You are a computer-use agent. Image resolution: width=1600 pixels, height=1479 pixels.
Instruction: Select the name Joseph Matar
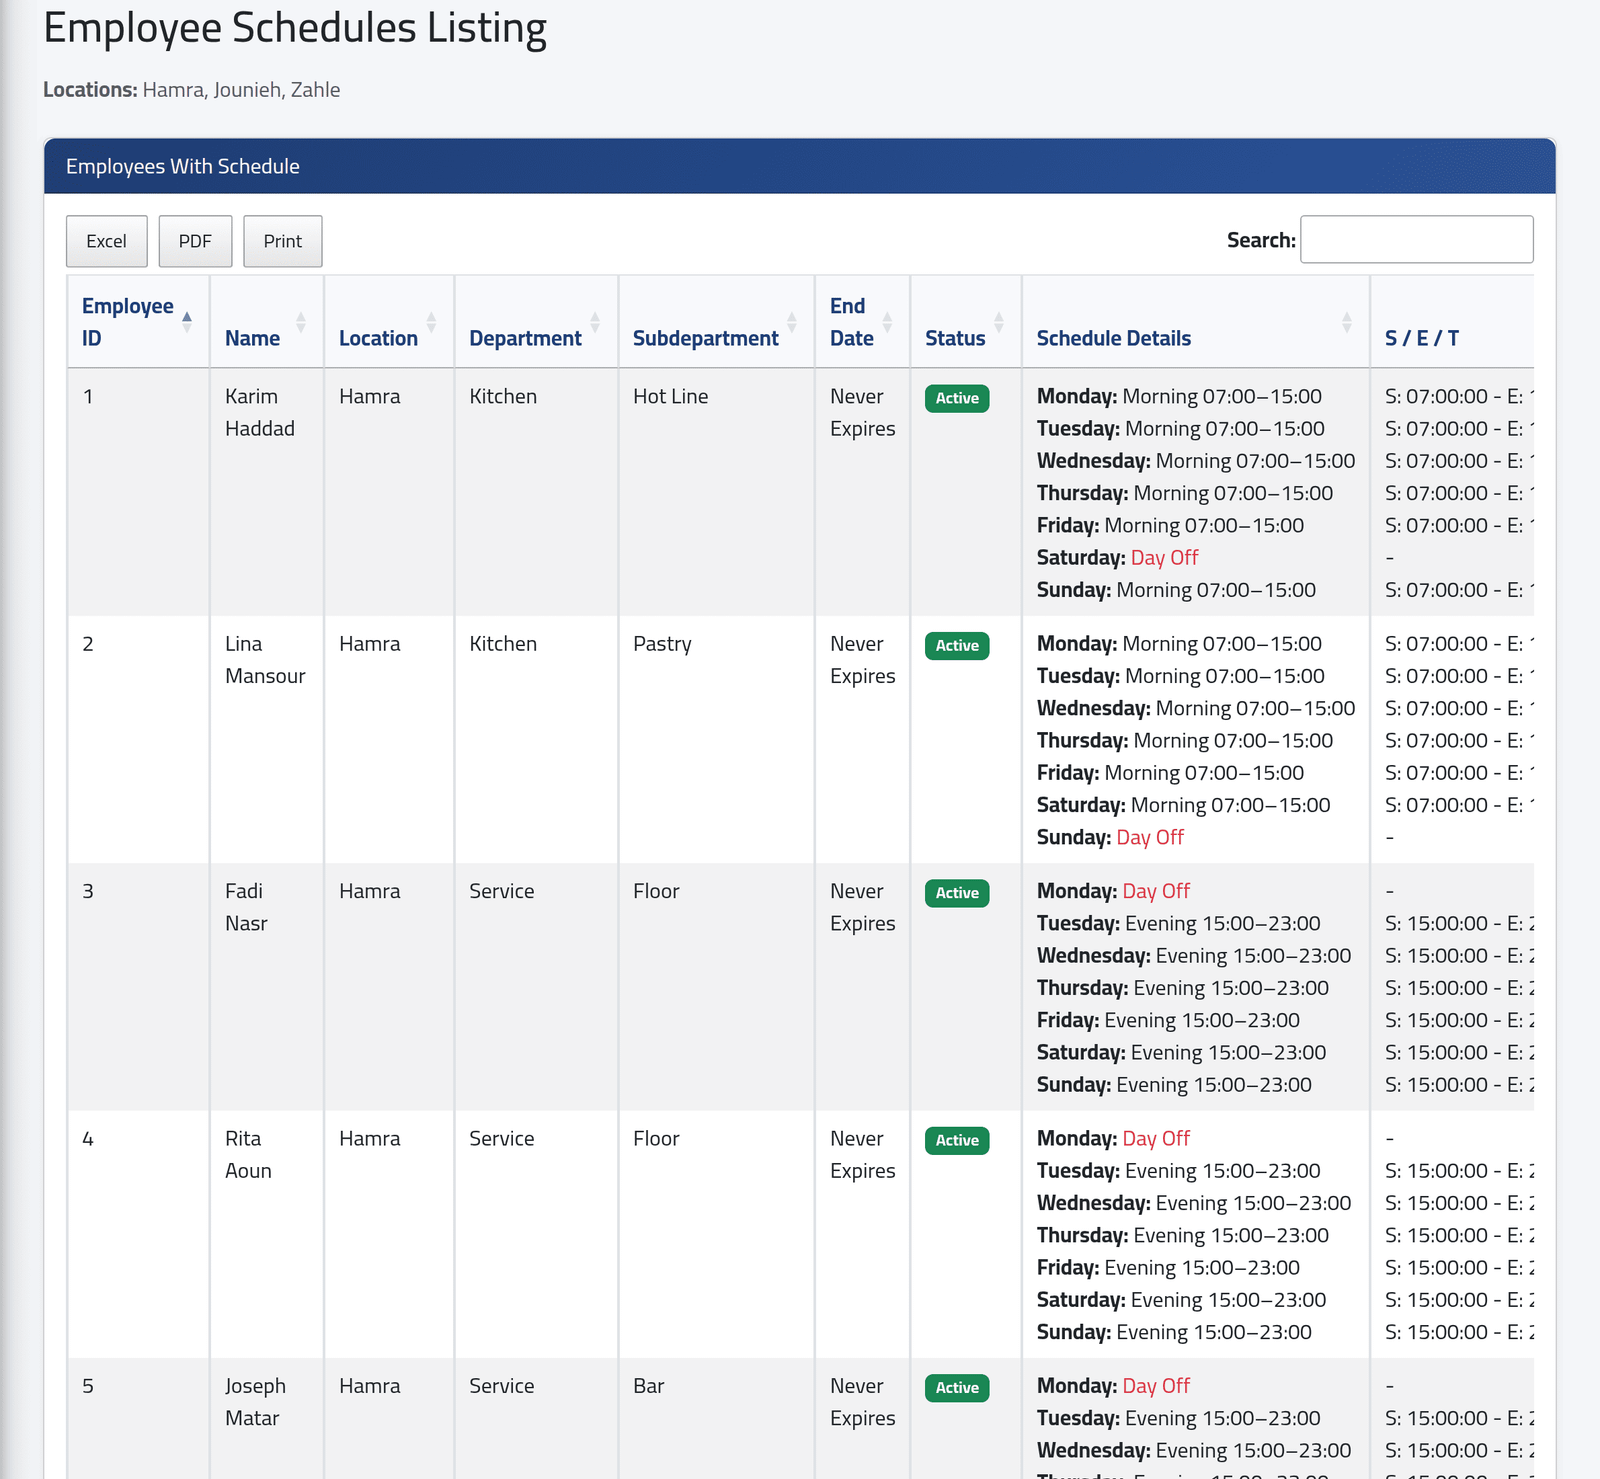pyautogui.click(x=255, y=1402)
